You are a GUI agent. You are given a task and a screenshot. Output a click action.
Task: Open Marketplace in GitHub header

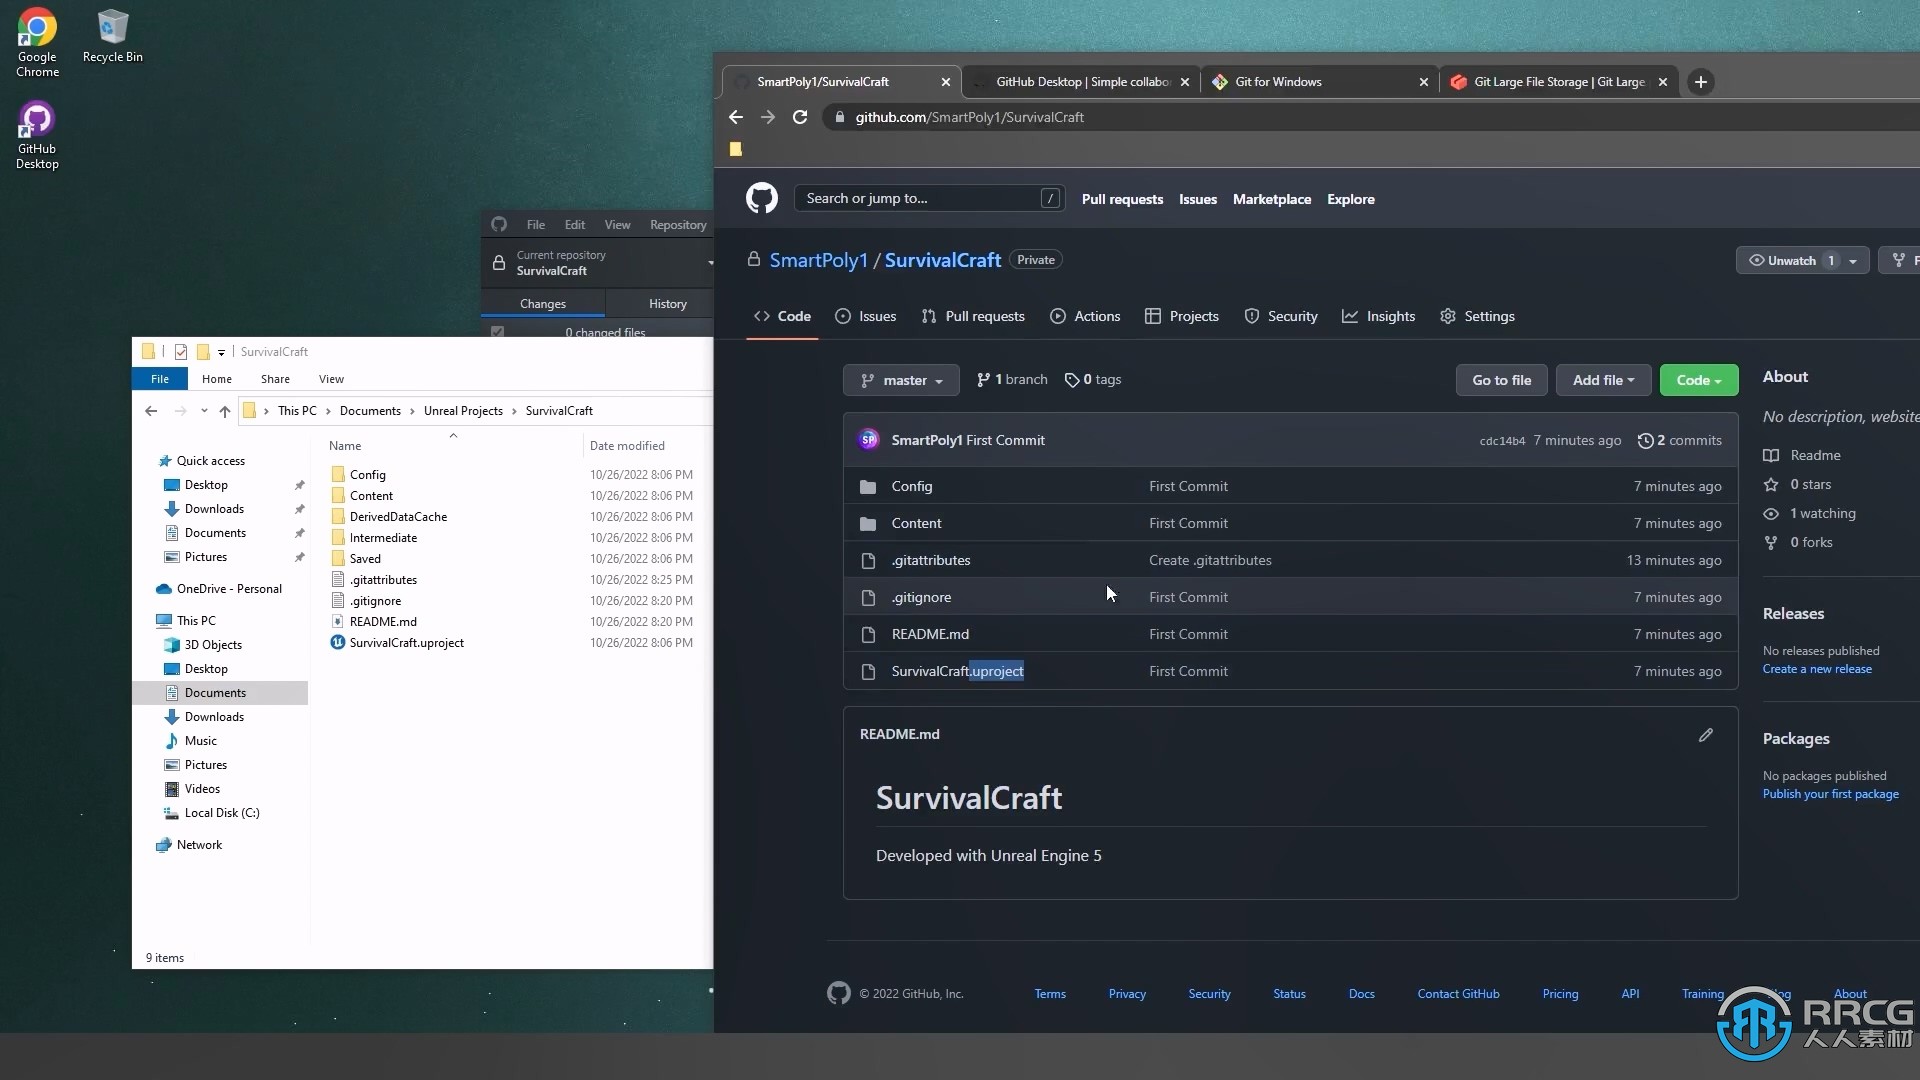[x=1271, y=199]
